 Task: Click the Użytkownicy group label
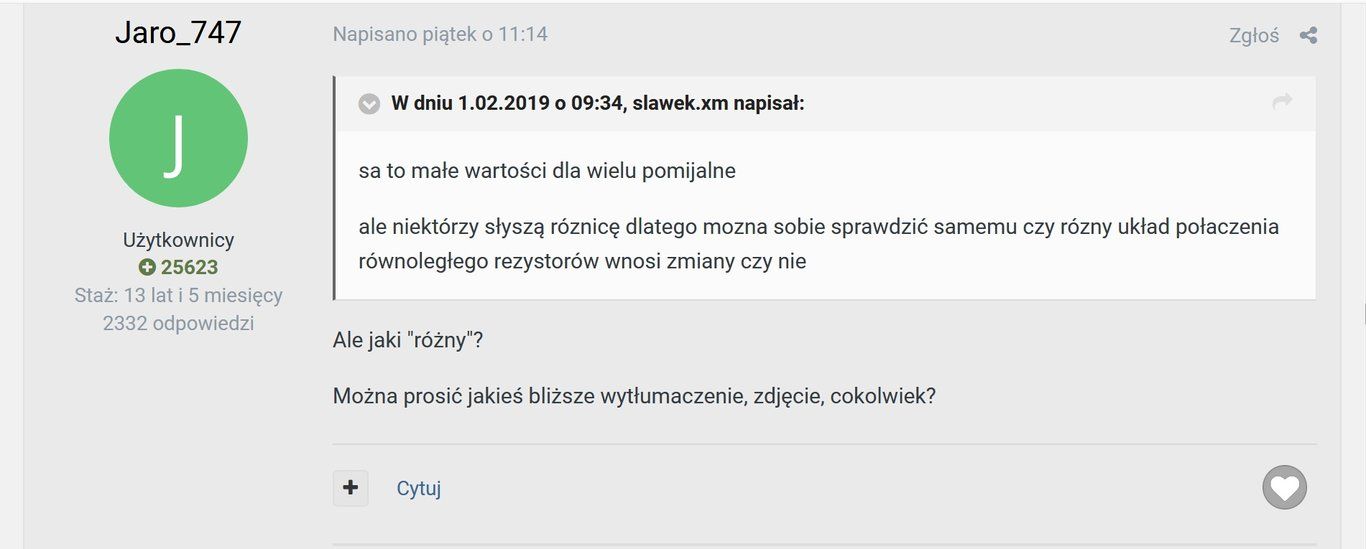click(x=178, y=240)
